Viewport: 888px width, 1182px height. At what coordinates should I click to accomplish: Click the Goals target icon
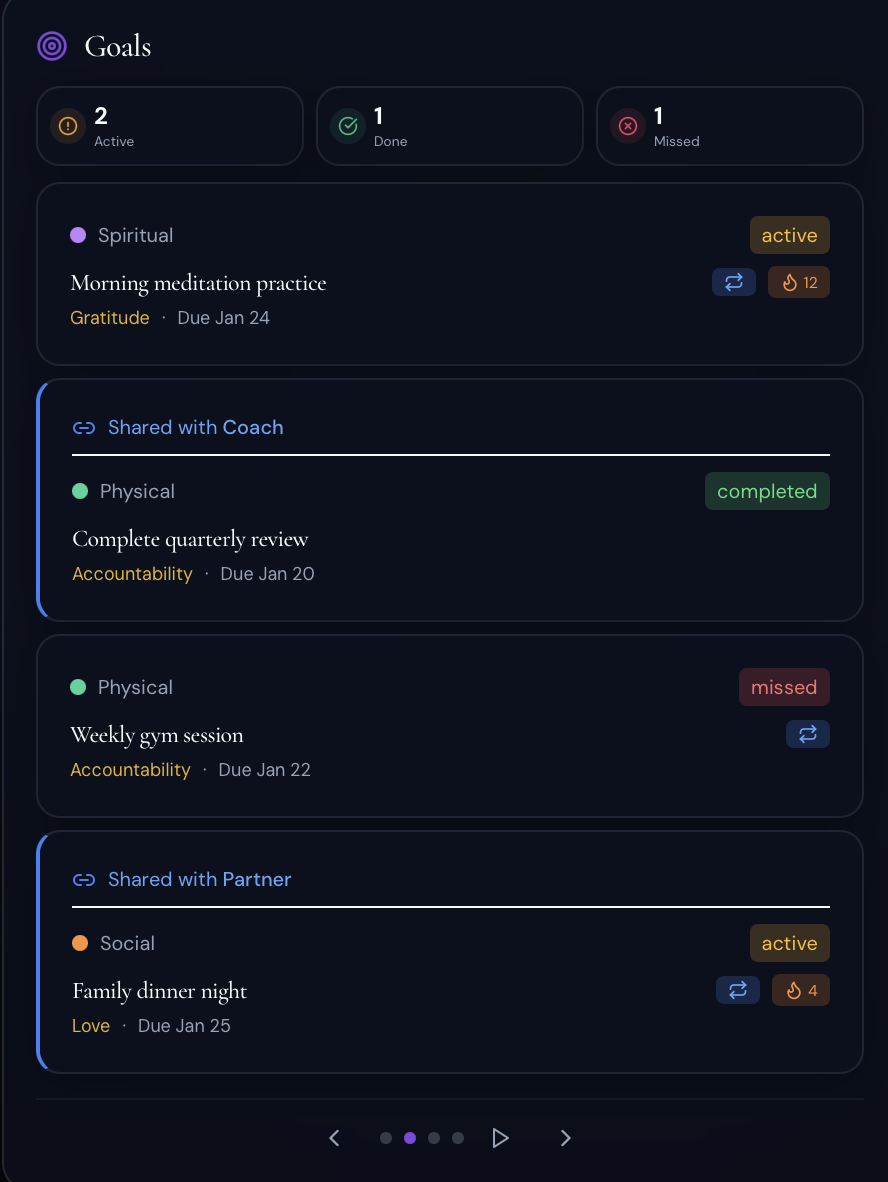tap(52, 46)
